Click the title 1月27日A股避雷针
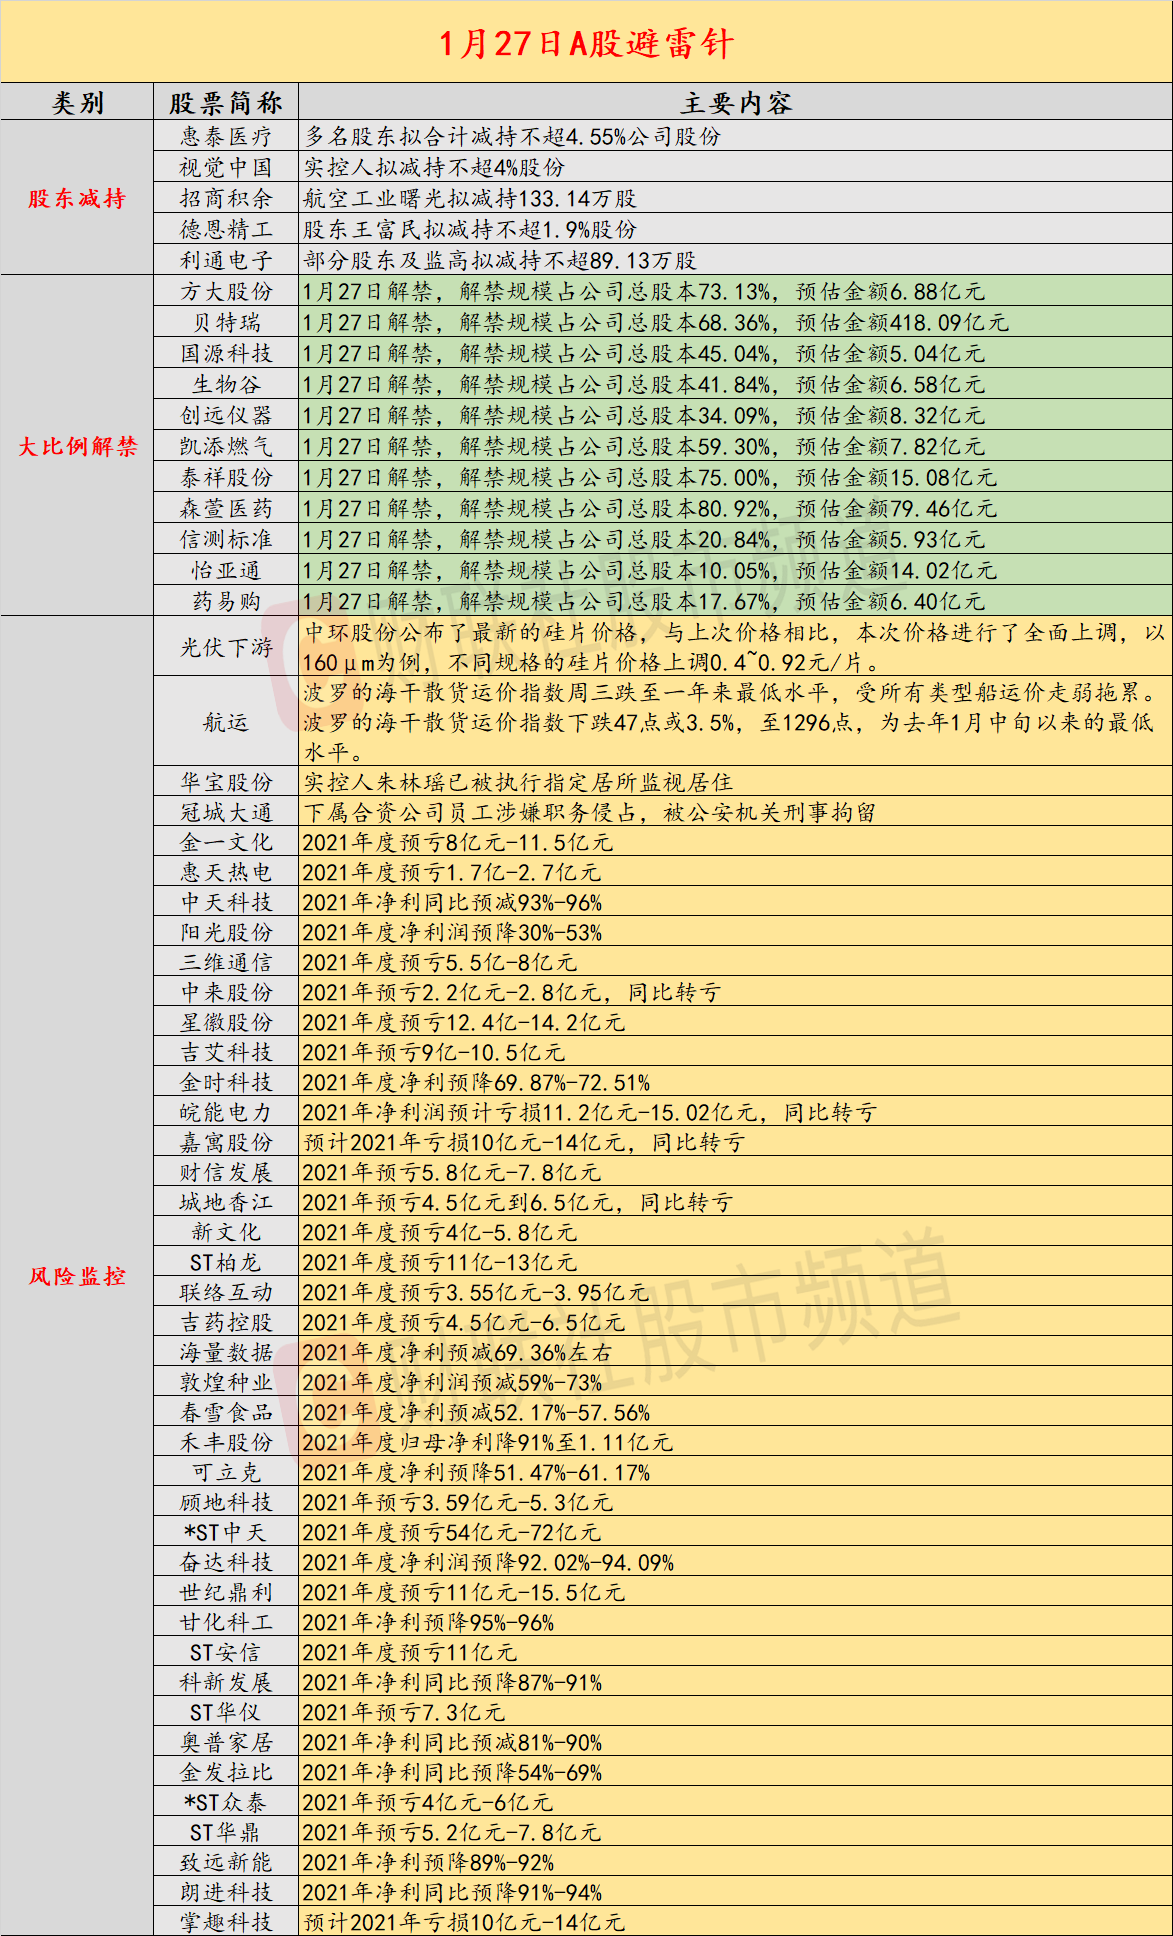 click(x=586, y=44)
